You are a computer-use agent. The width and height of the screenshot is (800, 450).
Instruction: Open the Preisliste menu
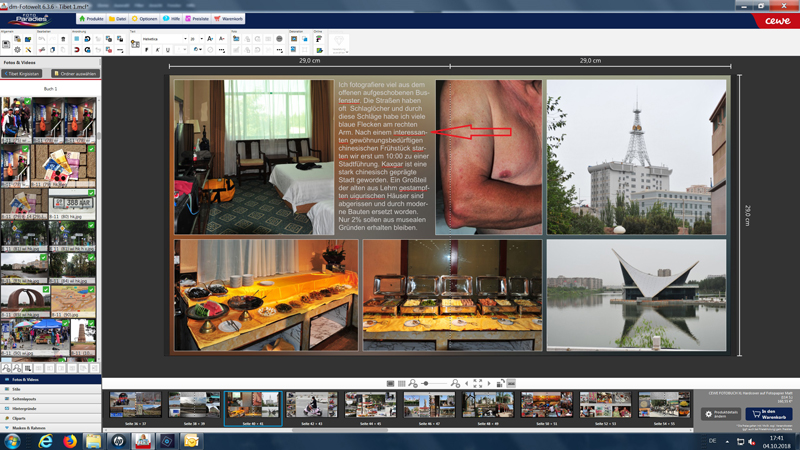(x=197, y=19)
